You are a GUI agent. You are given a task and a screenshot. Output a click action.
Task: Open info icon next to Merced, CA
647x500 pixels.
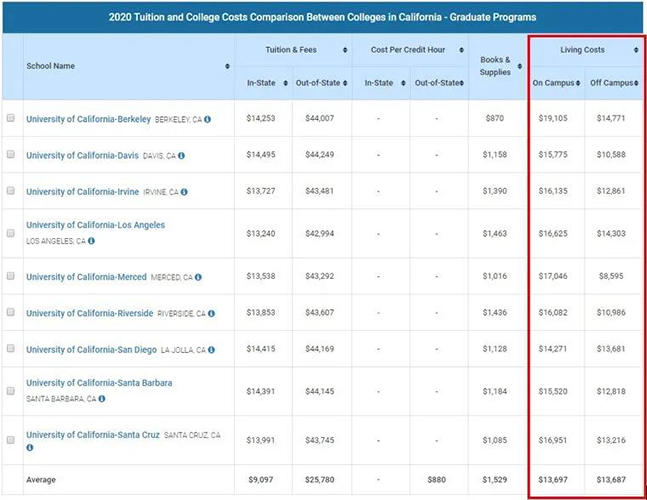coord(198,277)
